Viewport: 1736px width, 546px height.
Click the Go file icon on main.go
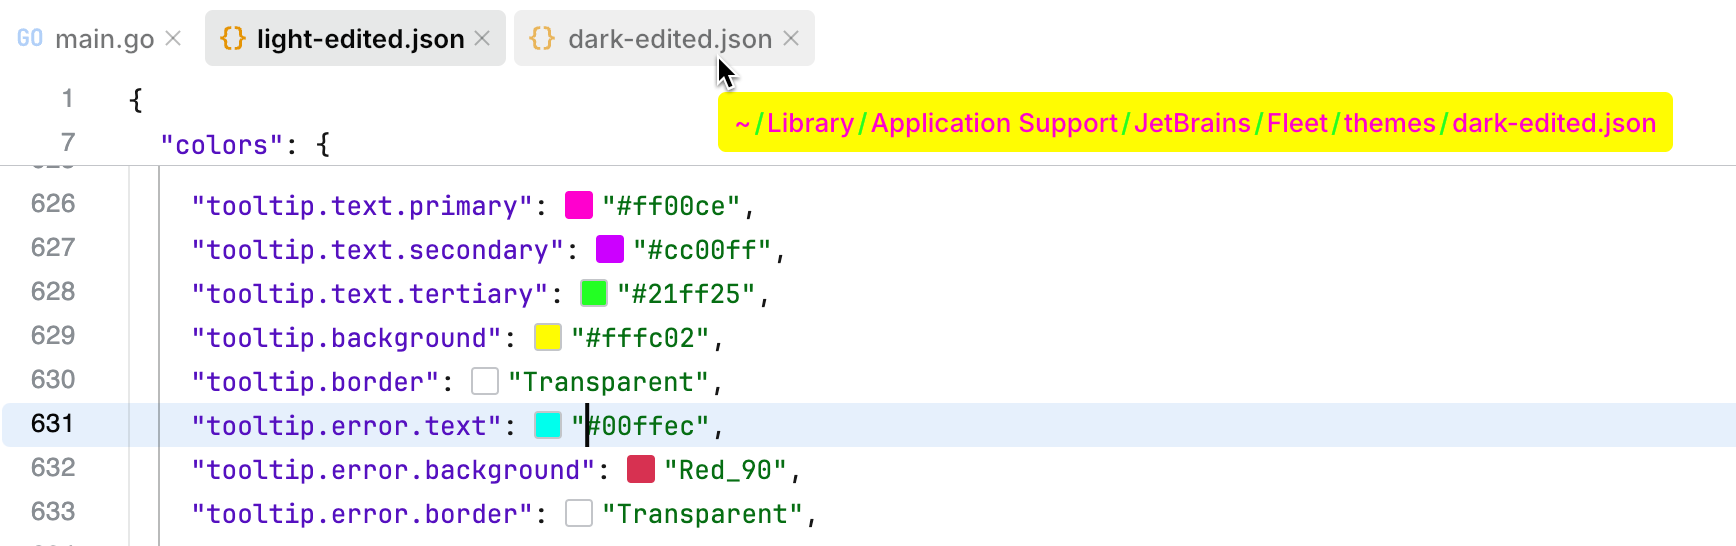(30, 38)
